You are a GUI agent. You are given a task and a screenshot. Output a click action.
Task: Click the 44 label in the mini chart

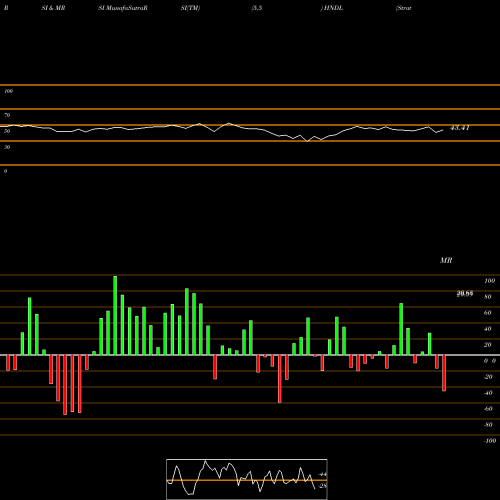[x=323, y=474]
